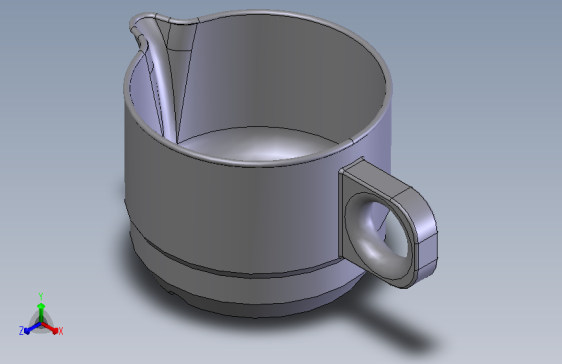Select the inner bottom surface of the cup
Image resolution: width=562 pixels, height=364 pixels.
point(259,145)
